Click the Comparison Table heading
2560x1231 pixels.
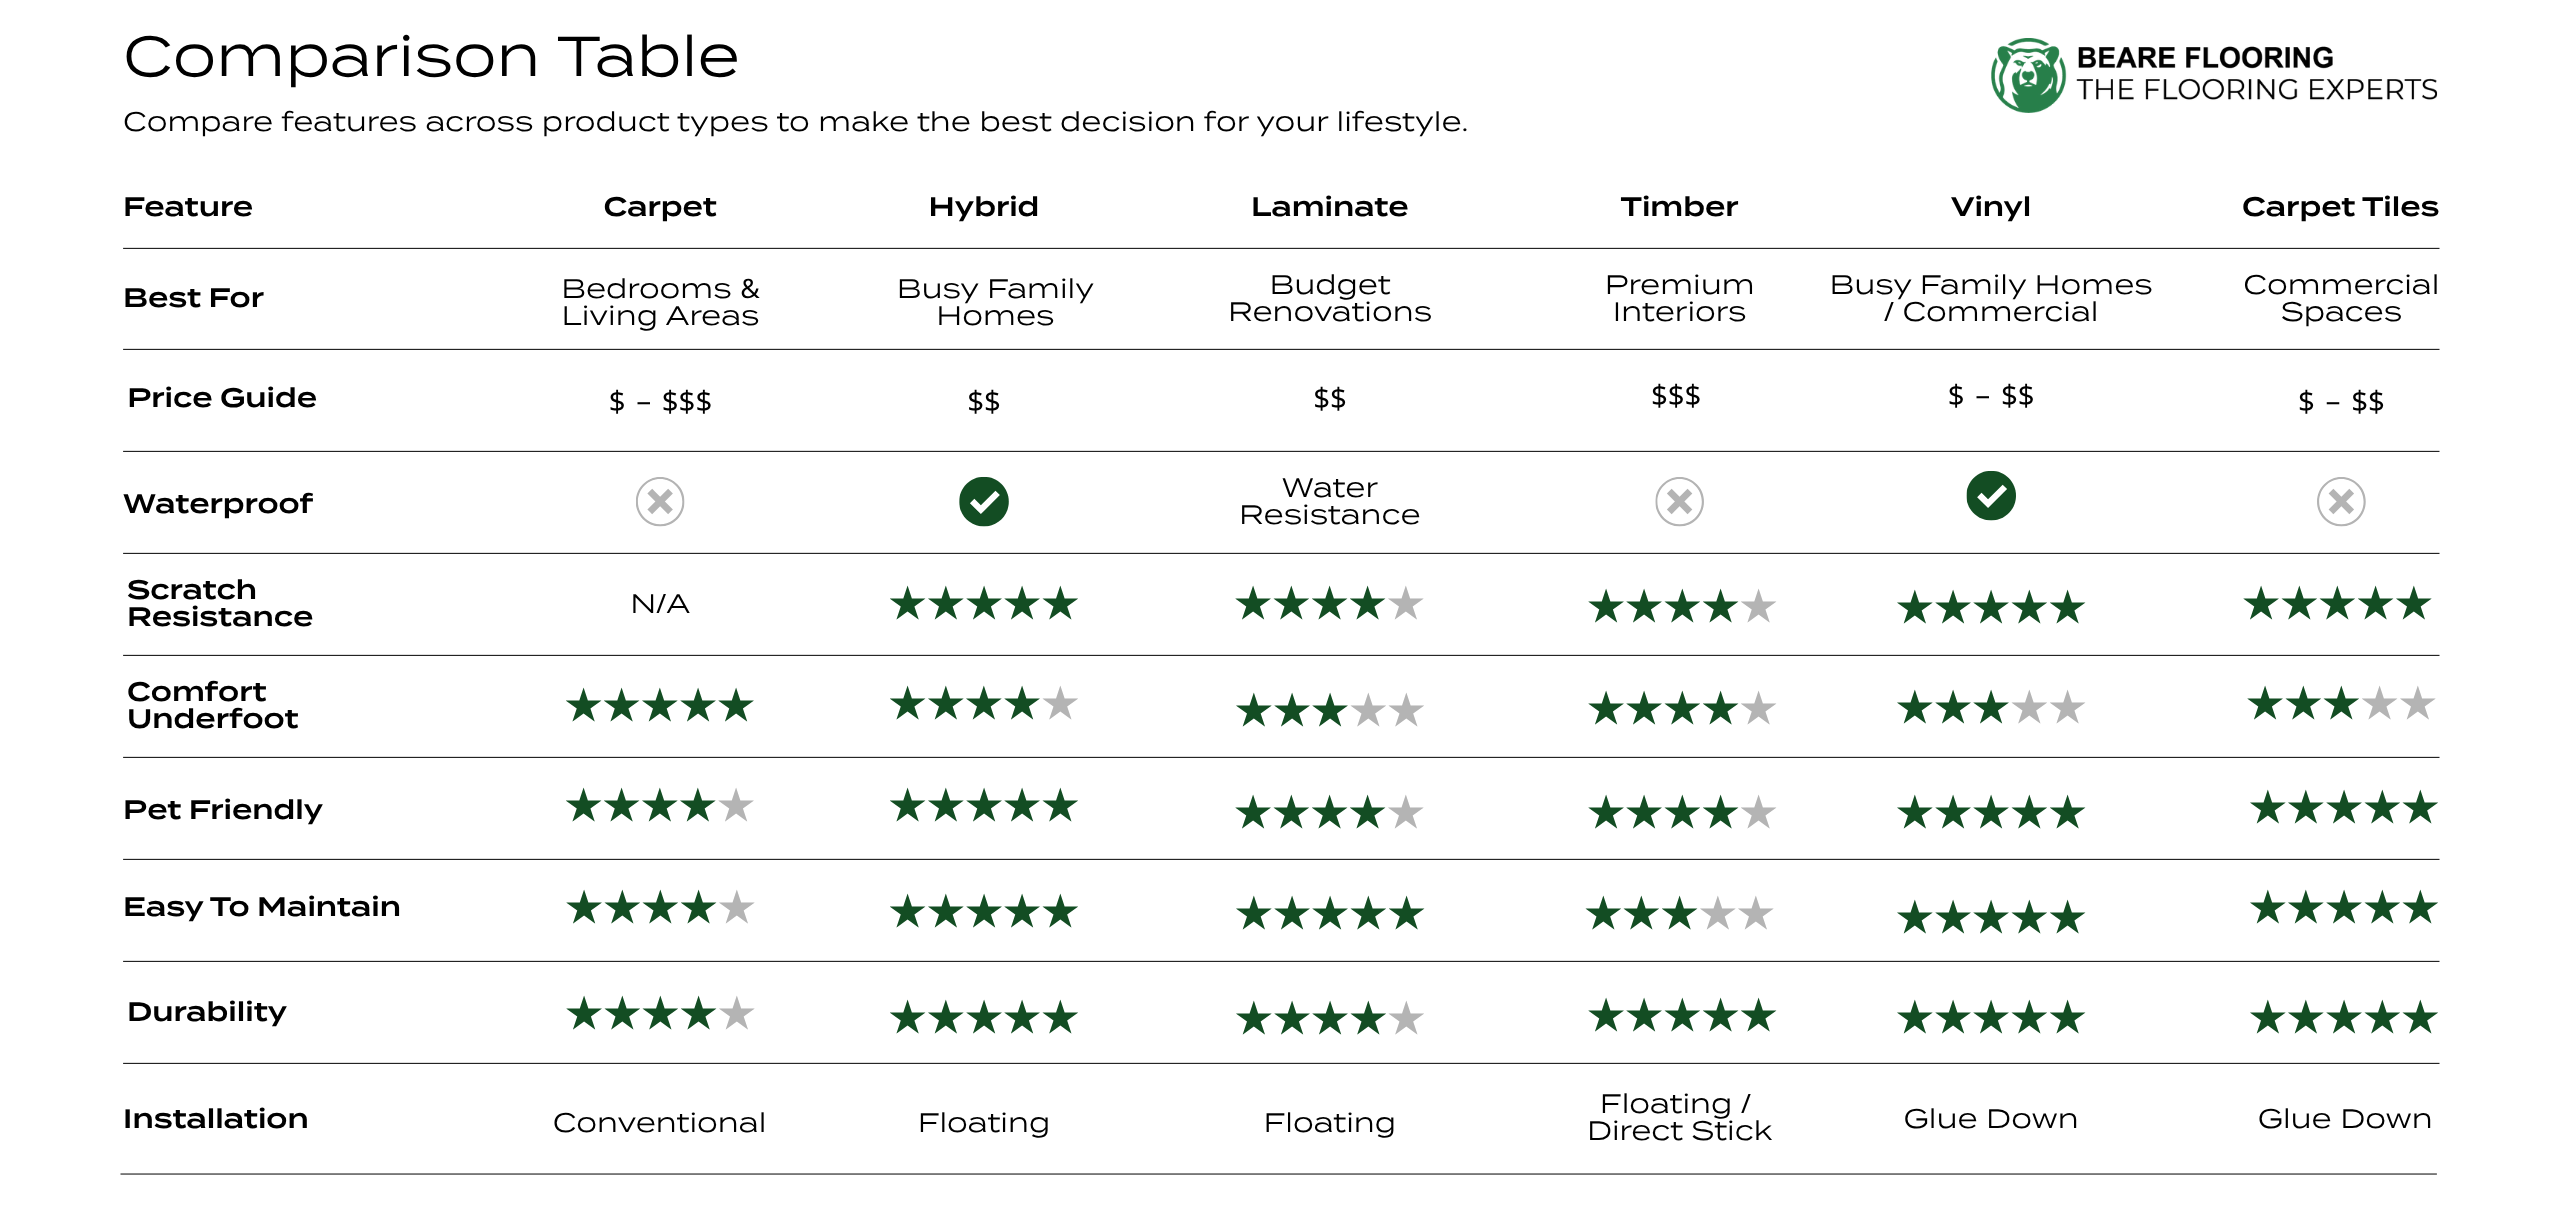tap(431, 56)
